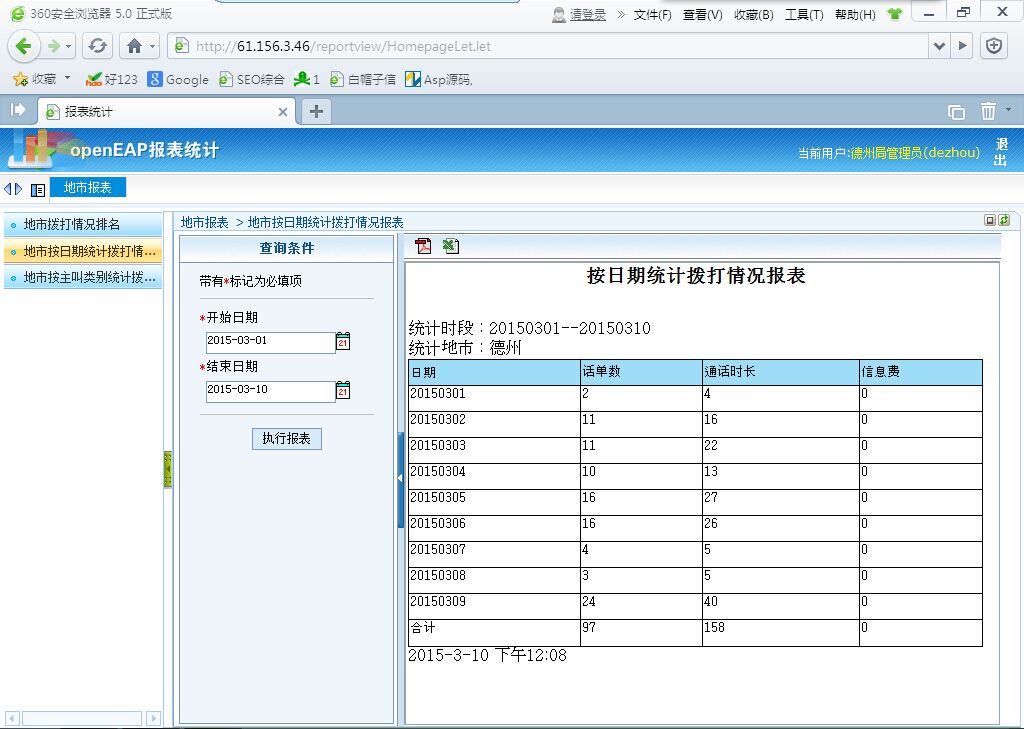
Task: Open the end date calendar picker
Action: tap(343, 390)
